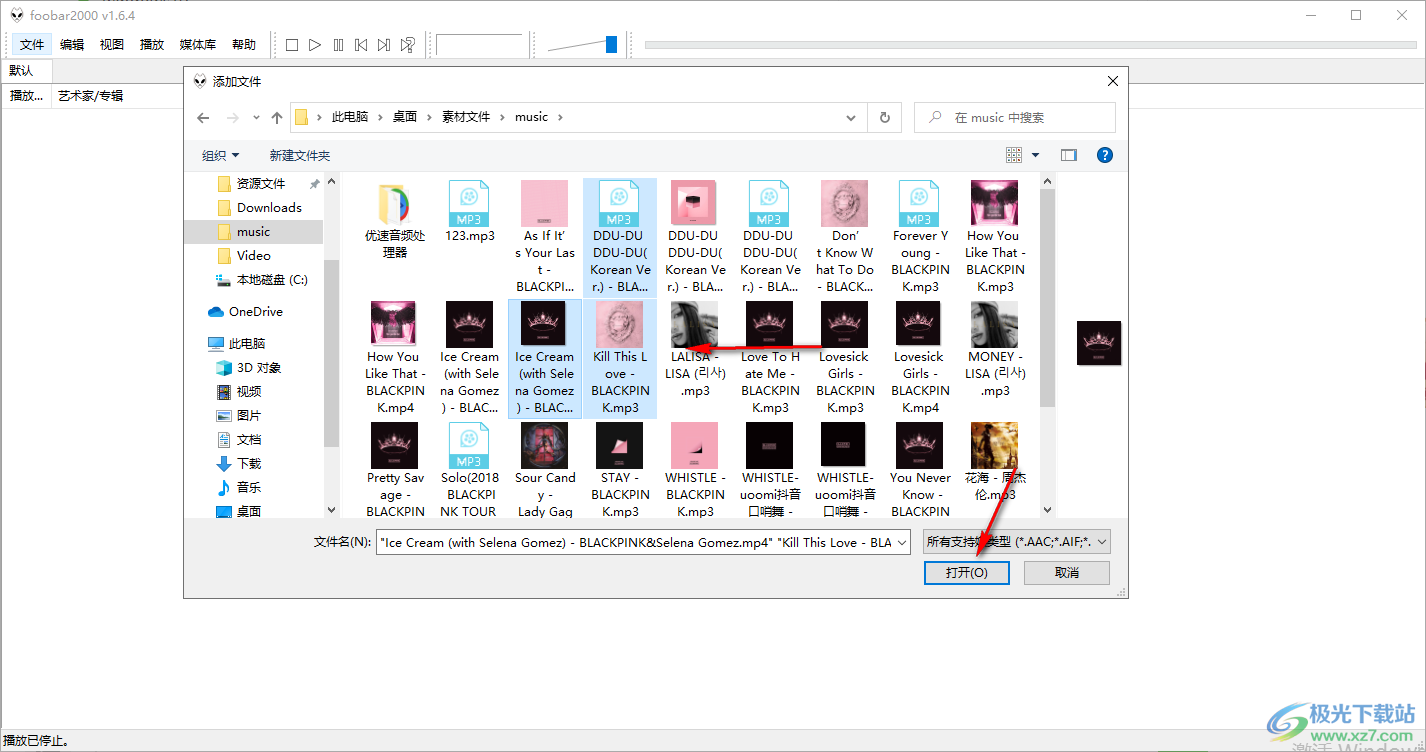Select How You Like That - BLACKPINK.mp3
Screen dimensions: 1426x752
point(994,237)
